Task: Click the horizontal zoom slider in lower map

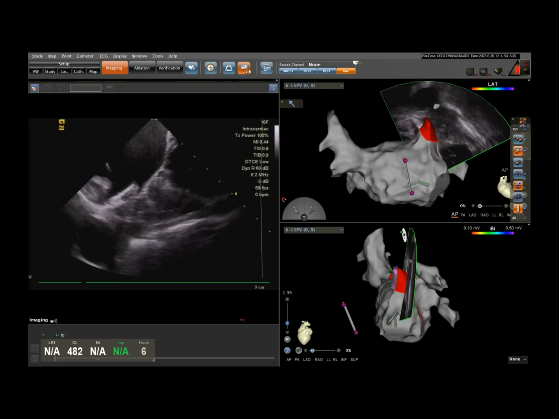Action: [x=324, y=351]
